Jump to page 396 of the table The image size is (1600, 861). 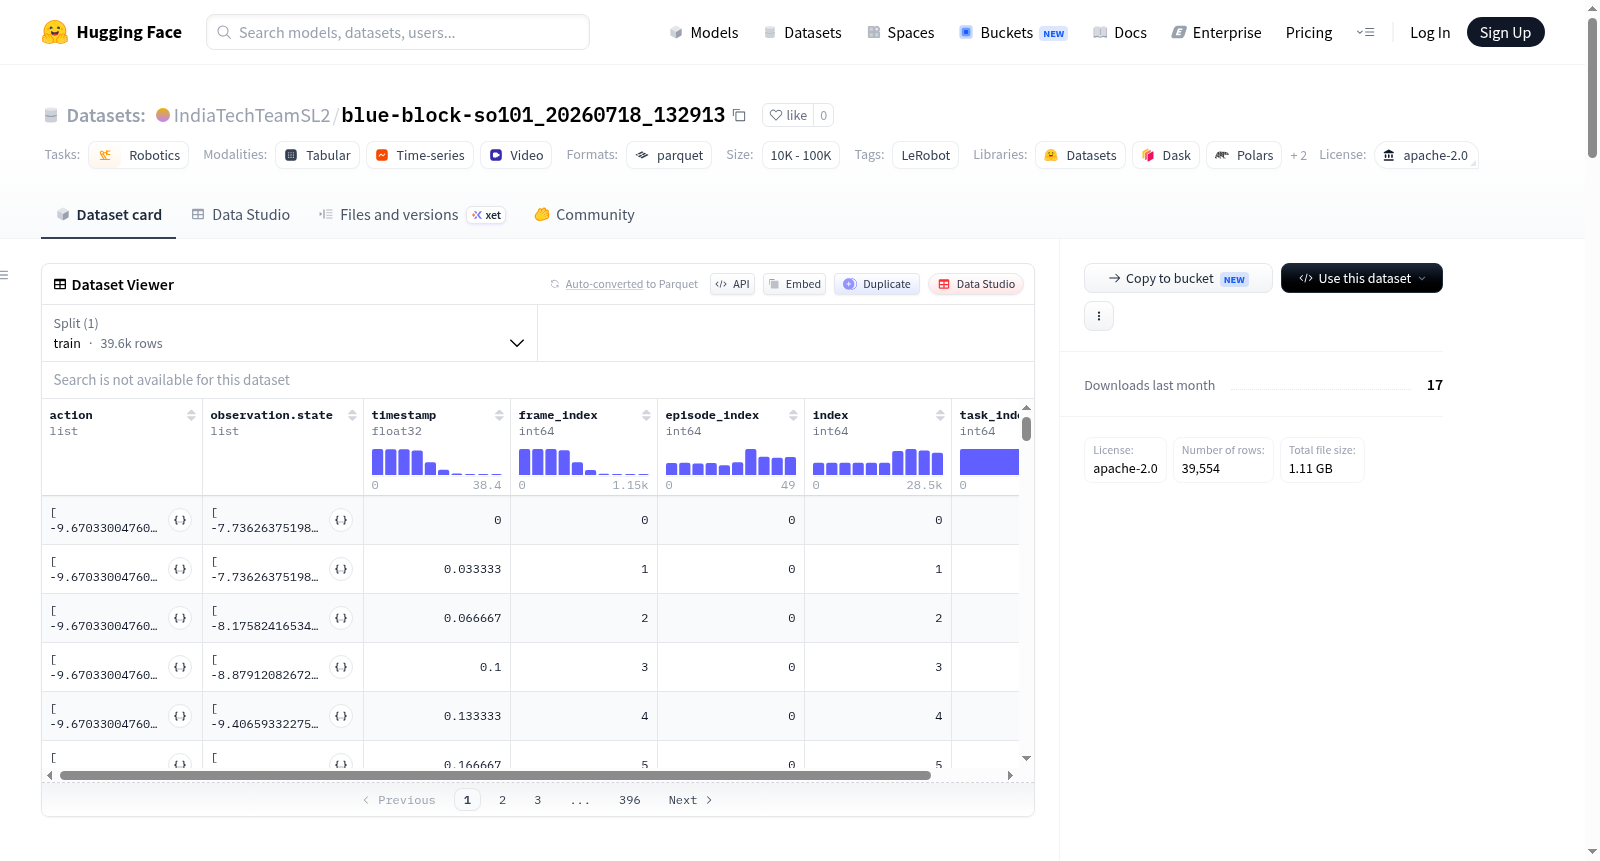(x=630, y=800)
